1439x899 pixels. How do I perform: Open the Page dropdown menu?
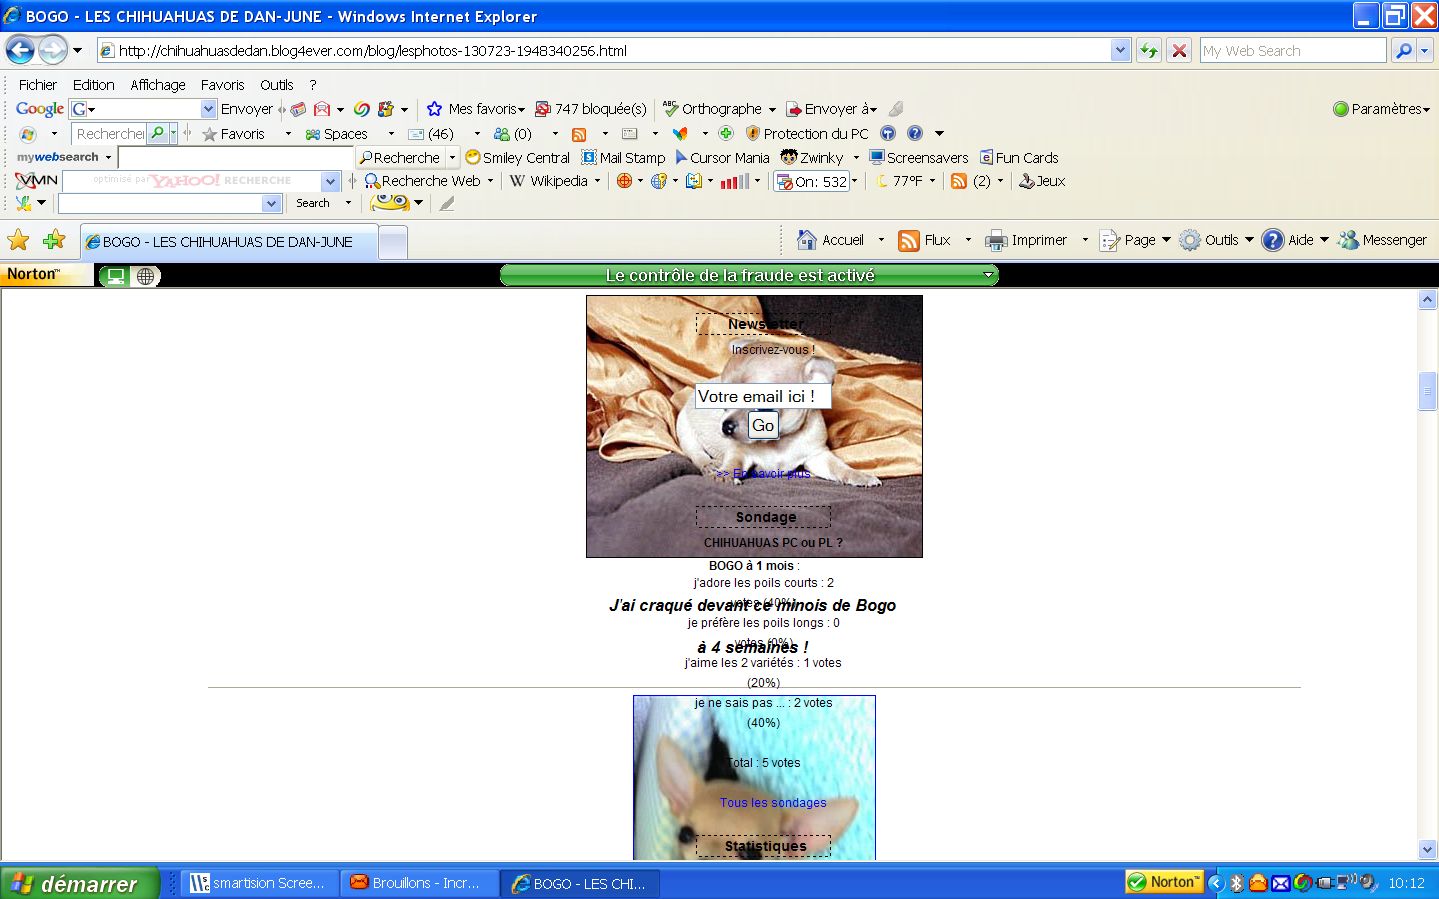pyautogui.click(x=1135, y=240)
